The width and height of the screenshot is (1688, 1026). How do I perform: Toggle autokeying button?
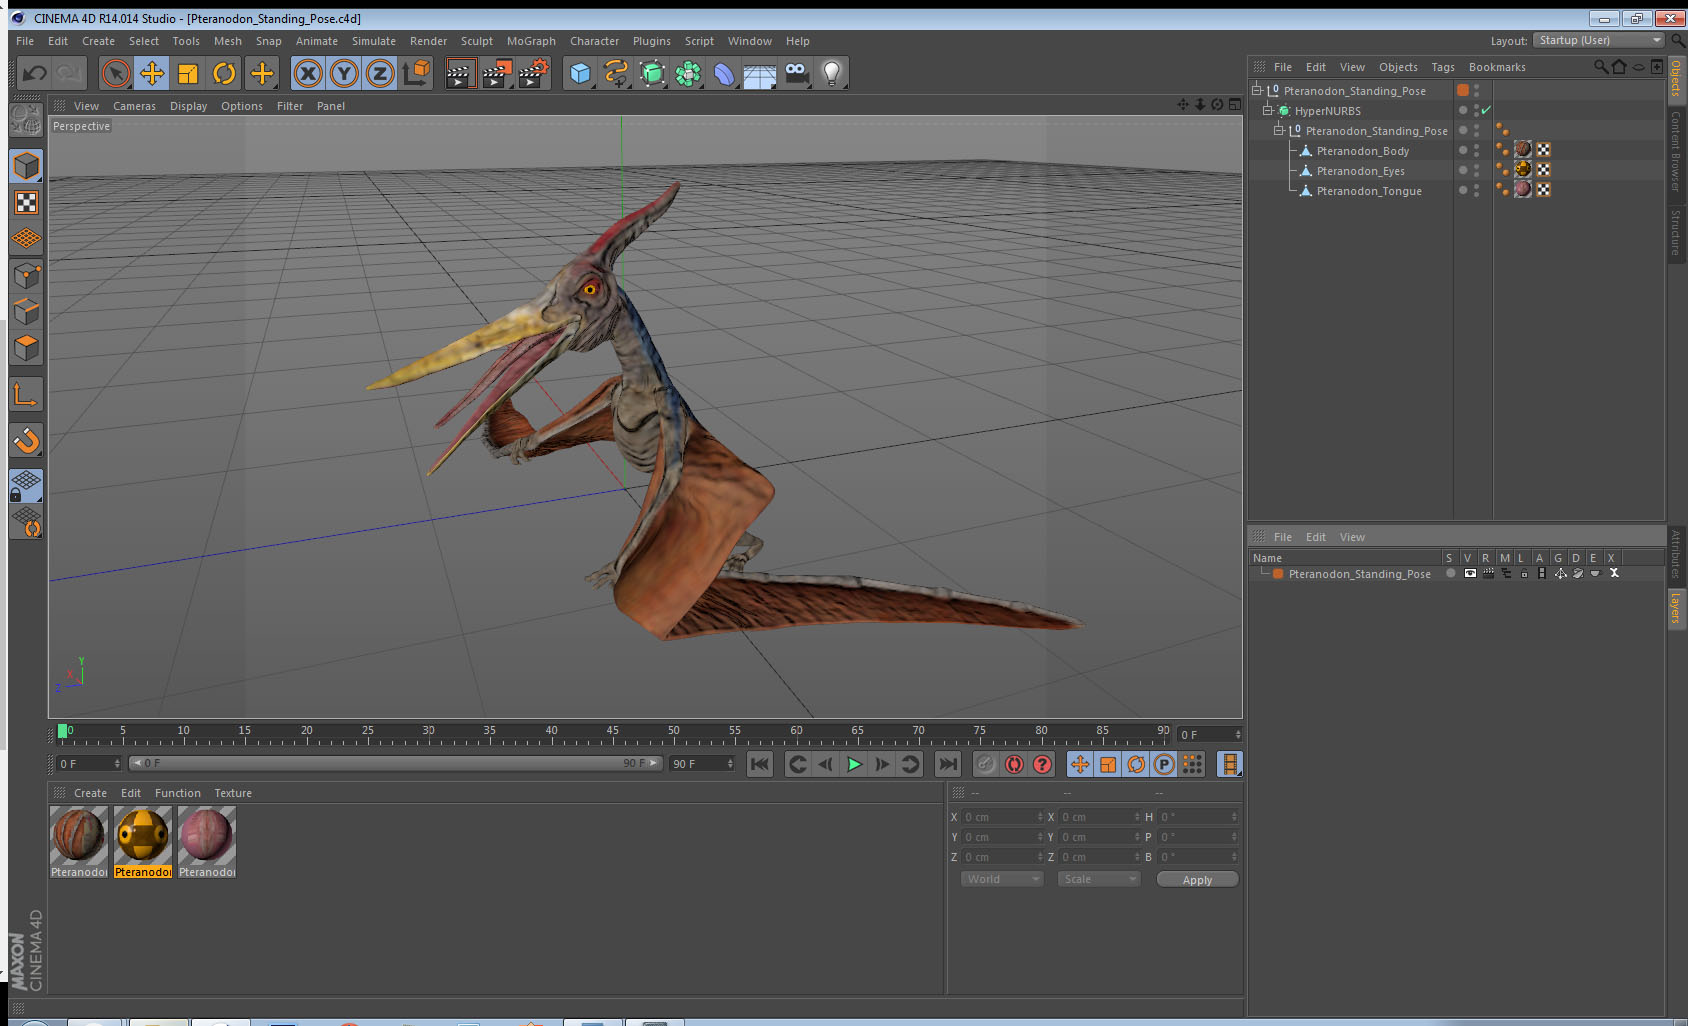[1014, 764]
